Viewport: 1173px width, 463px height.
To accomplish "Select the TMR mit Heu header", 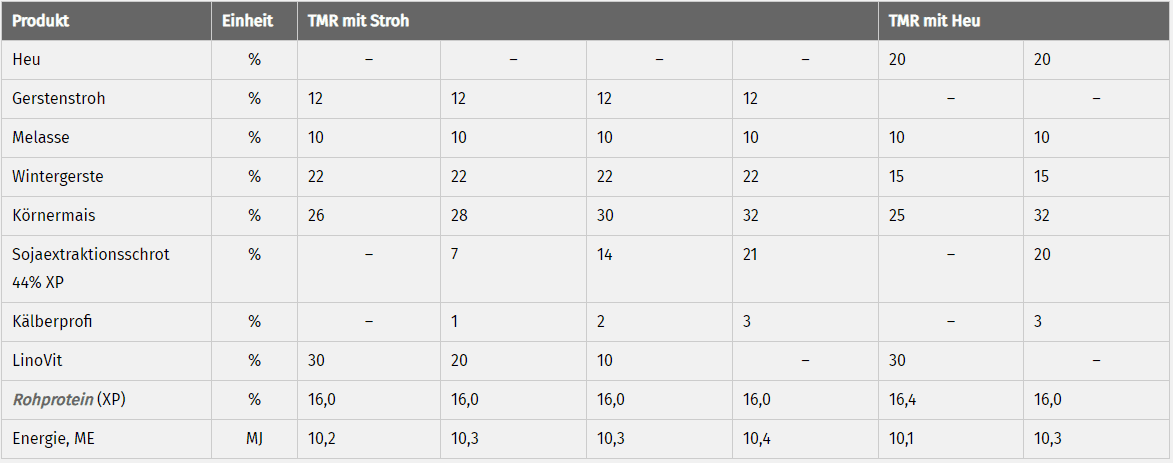I will pyautogui.click(x=934, y=20).
